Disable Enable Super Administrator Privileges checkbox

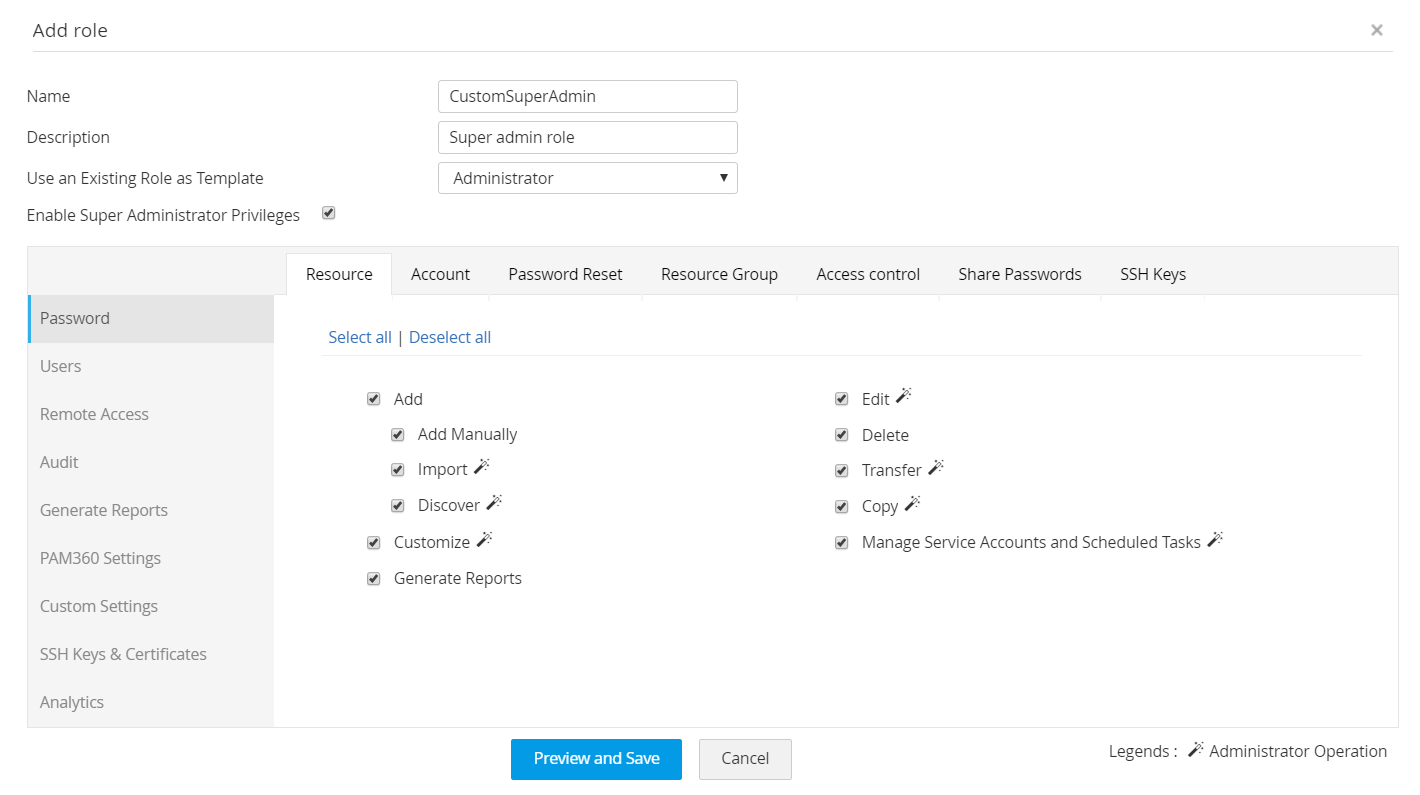coord(329,213)
